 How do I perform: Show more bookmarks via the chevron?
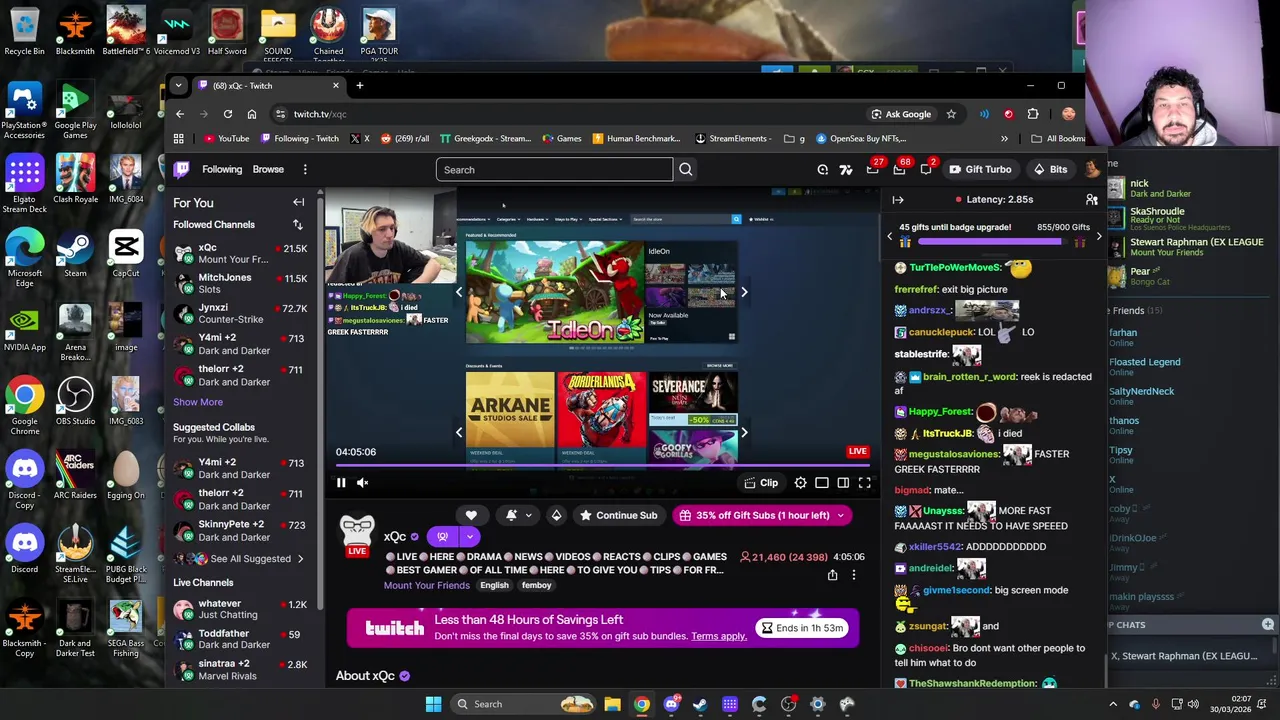tap(1004, 139)
